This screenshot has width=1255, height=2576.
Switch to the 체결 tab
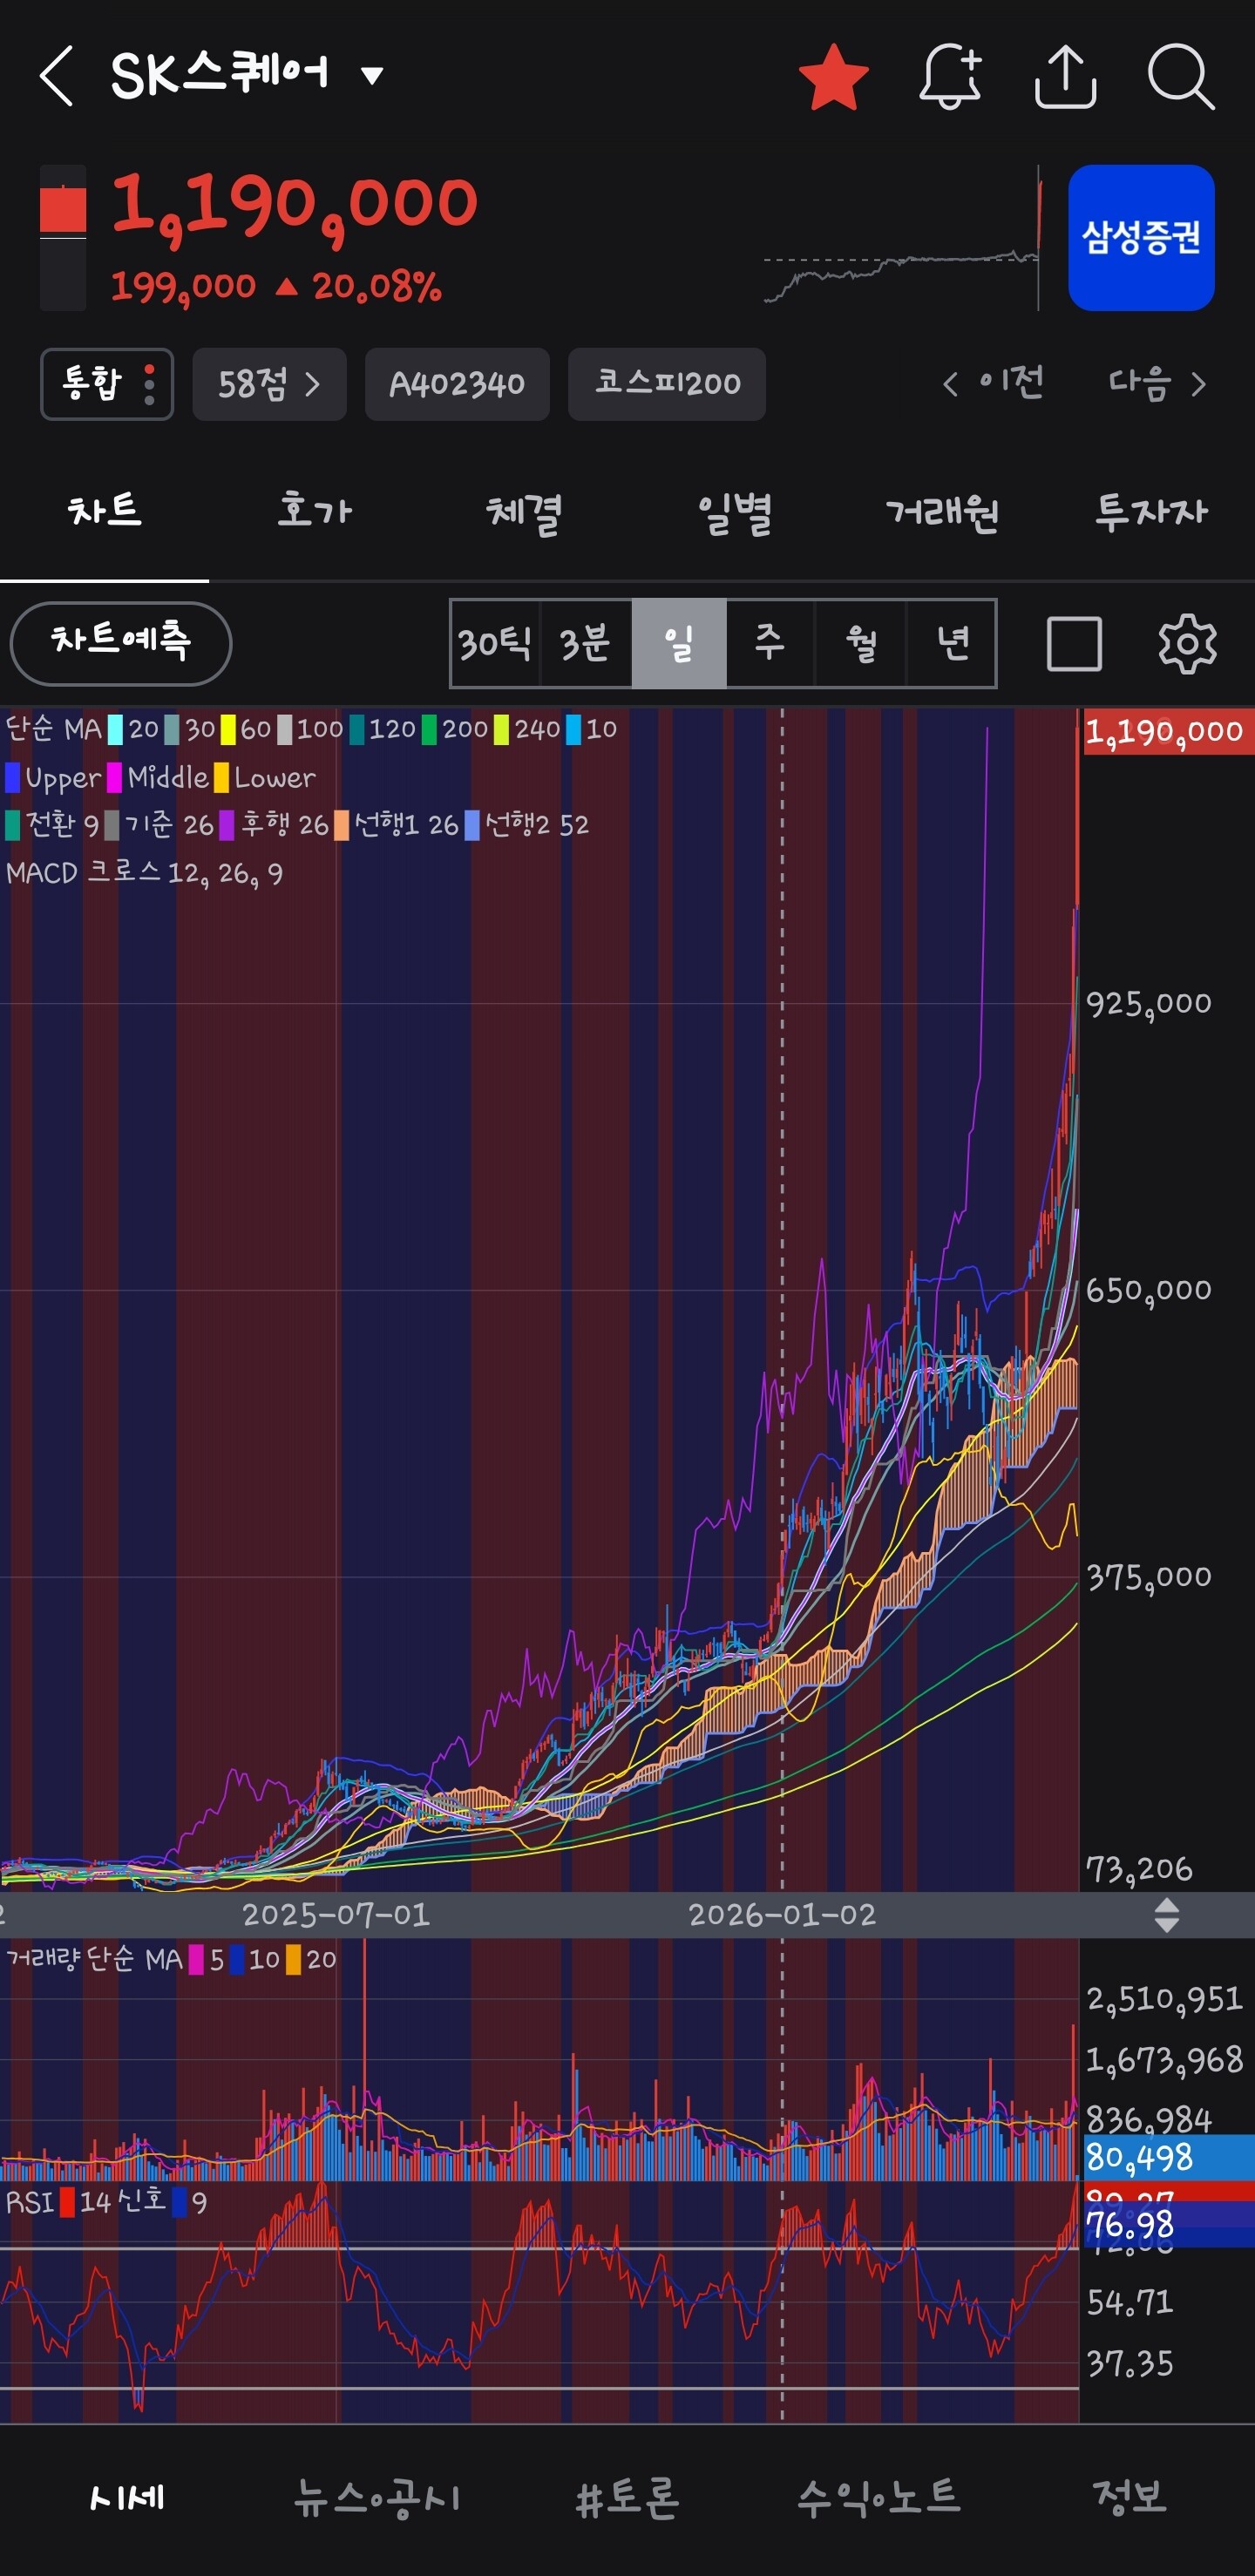tap(523, 512)
